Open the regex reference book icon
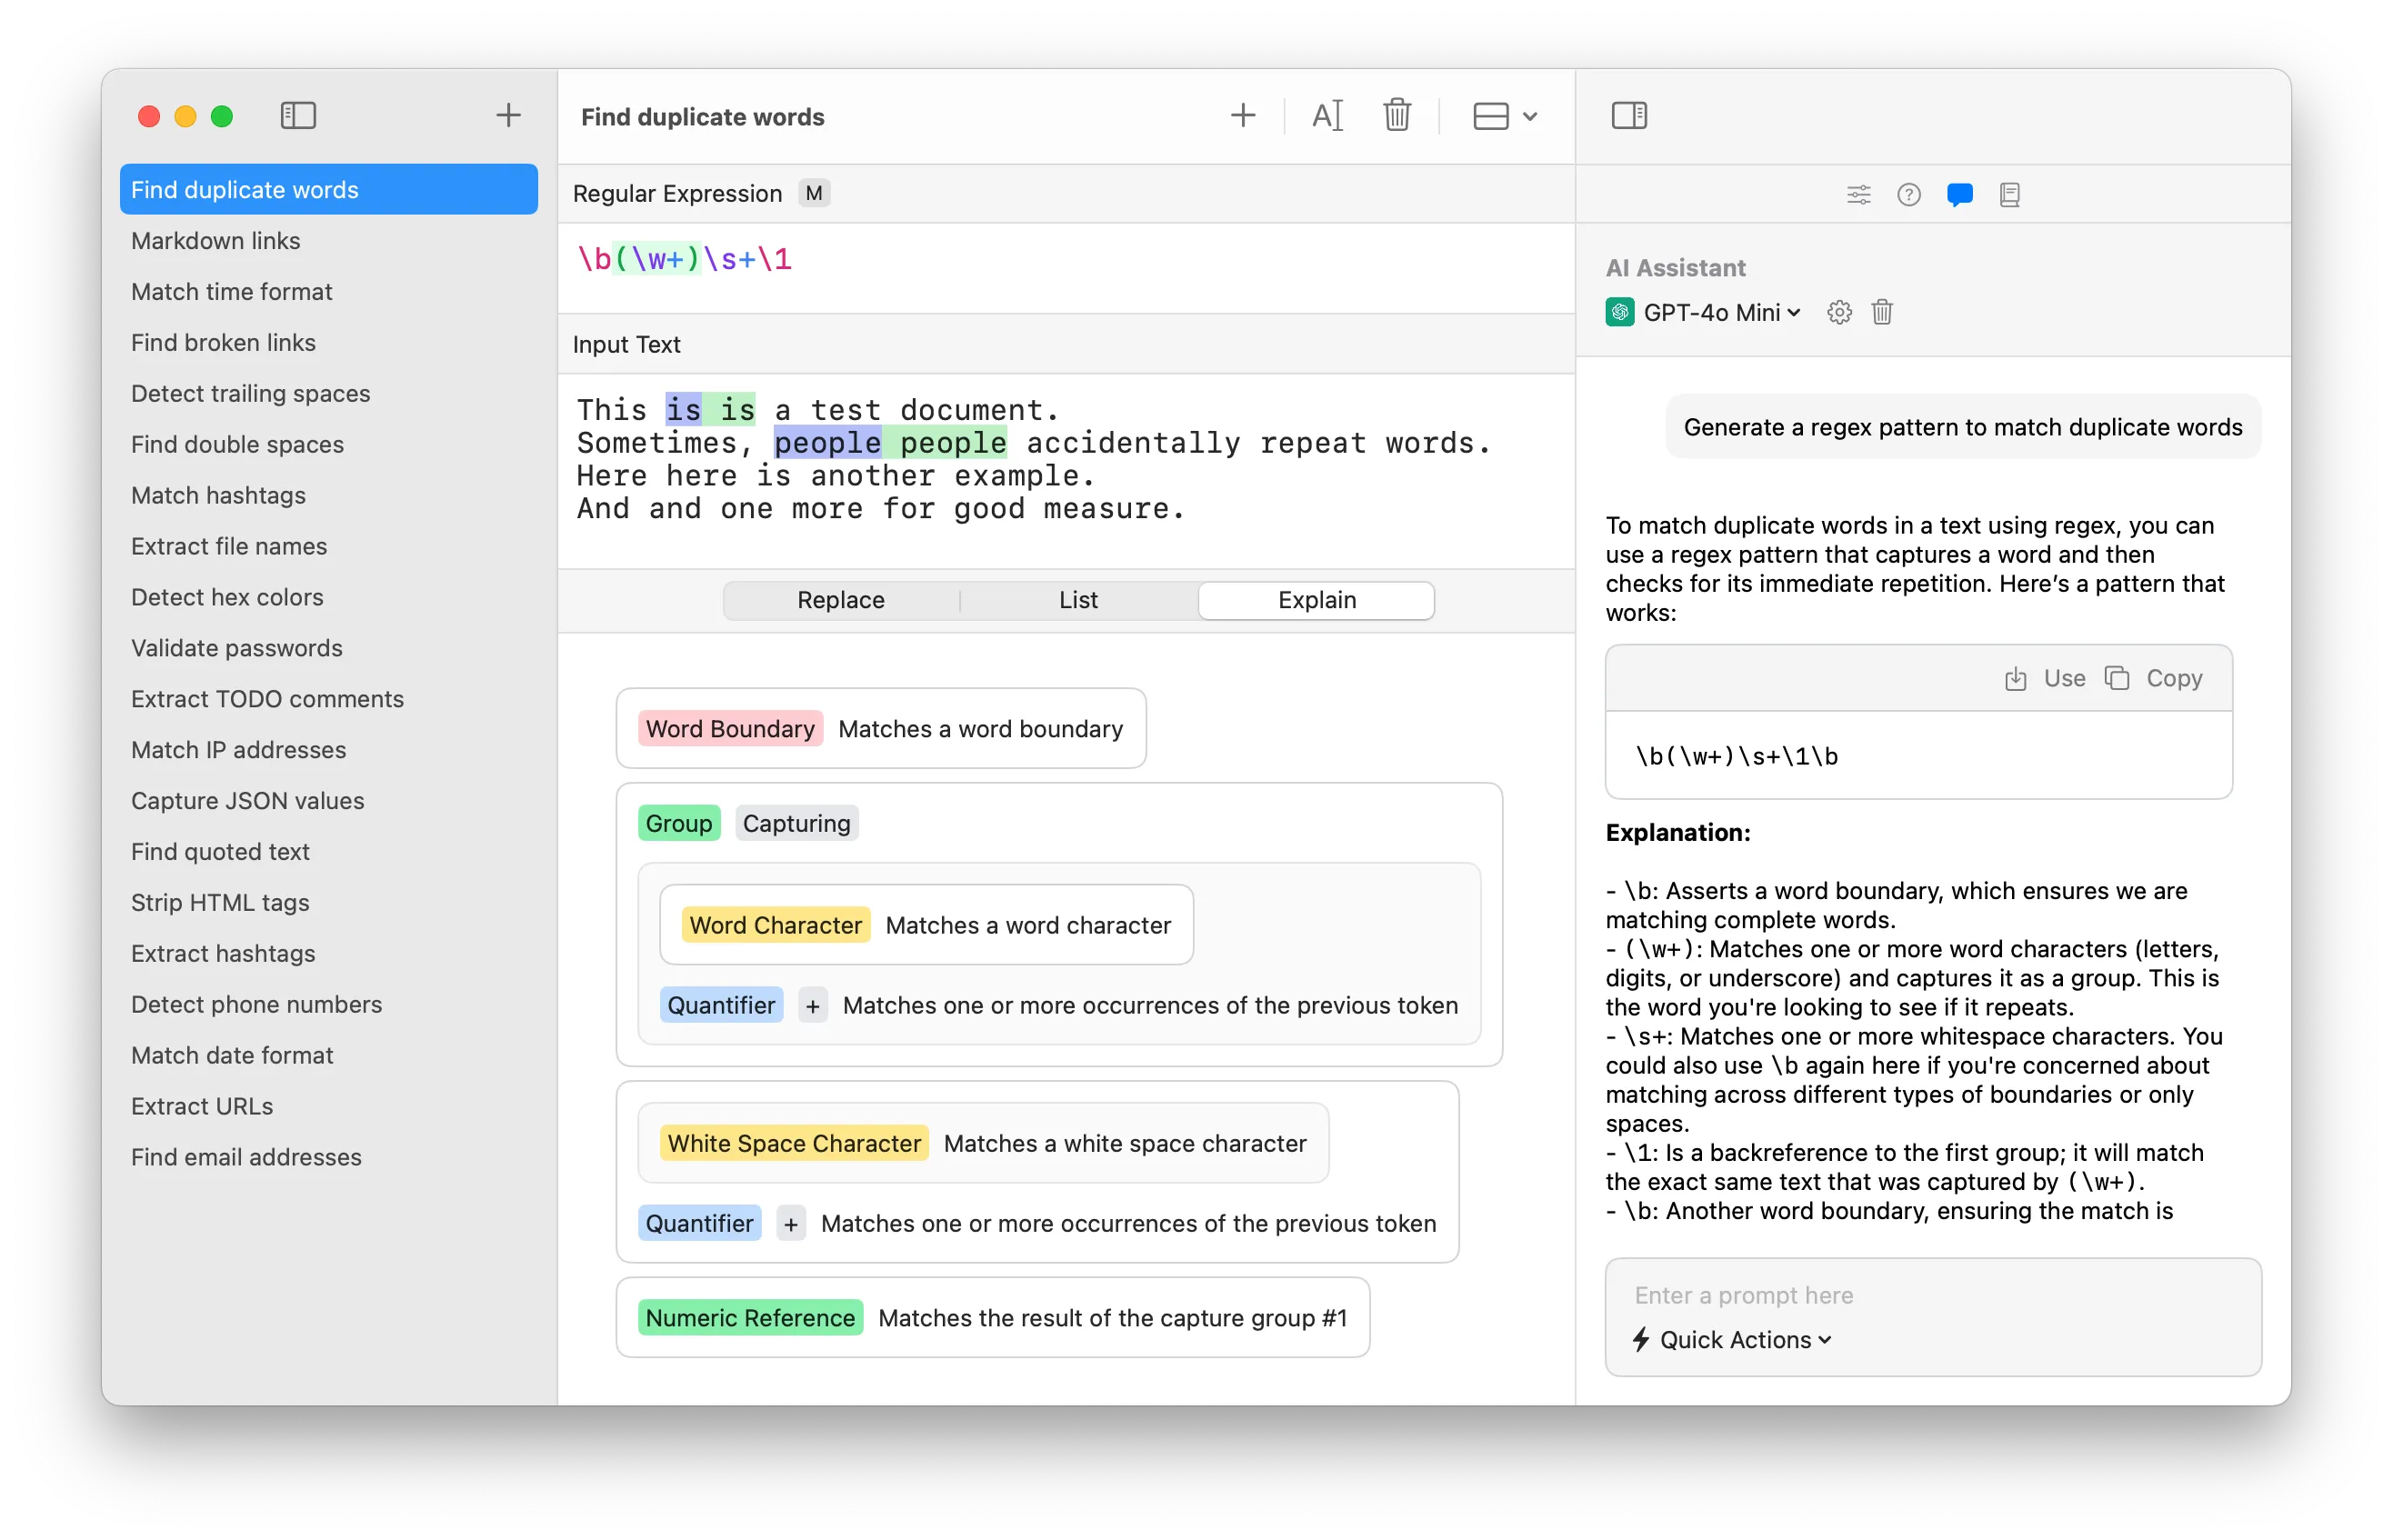The height and width of the screenshot is (1540, 2393). 2010,194
